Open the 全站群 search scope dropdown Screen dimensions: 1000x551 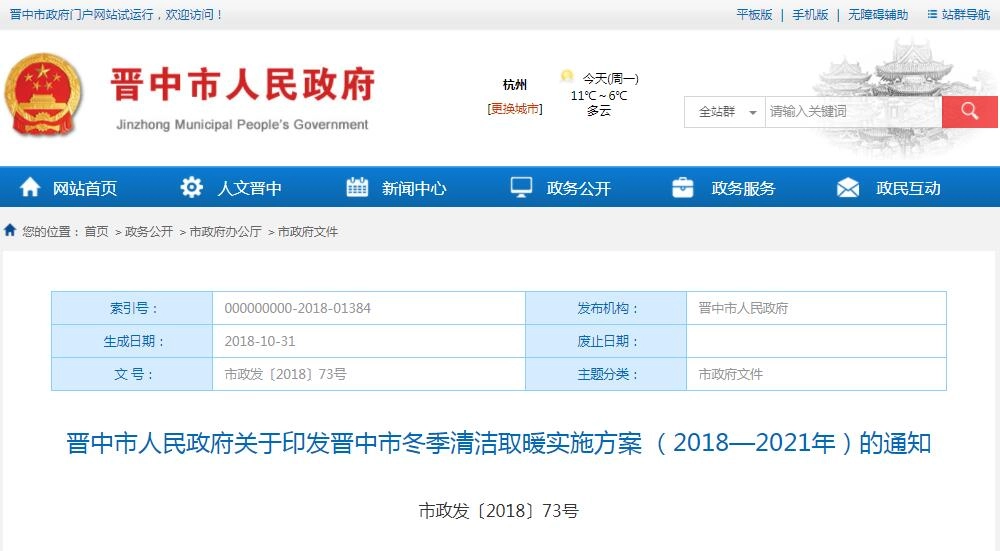pyautogui.click(x=725, y=112)
